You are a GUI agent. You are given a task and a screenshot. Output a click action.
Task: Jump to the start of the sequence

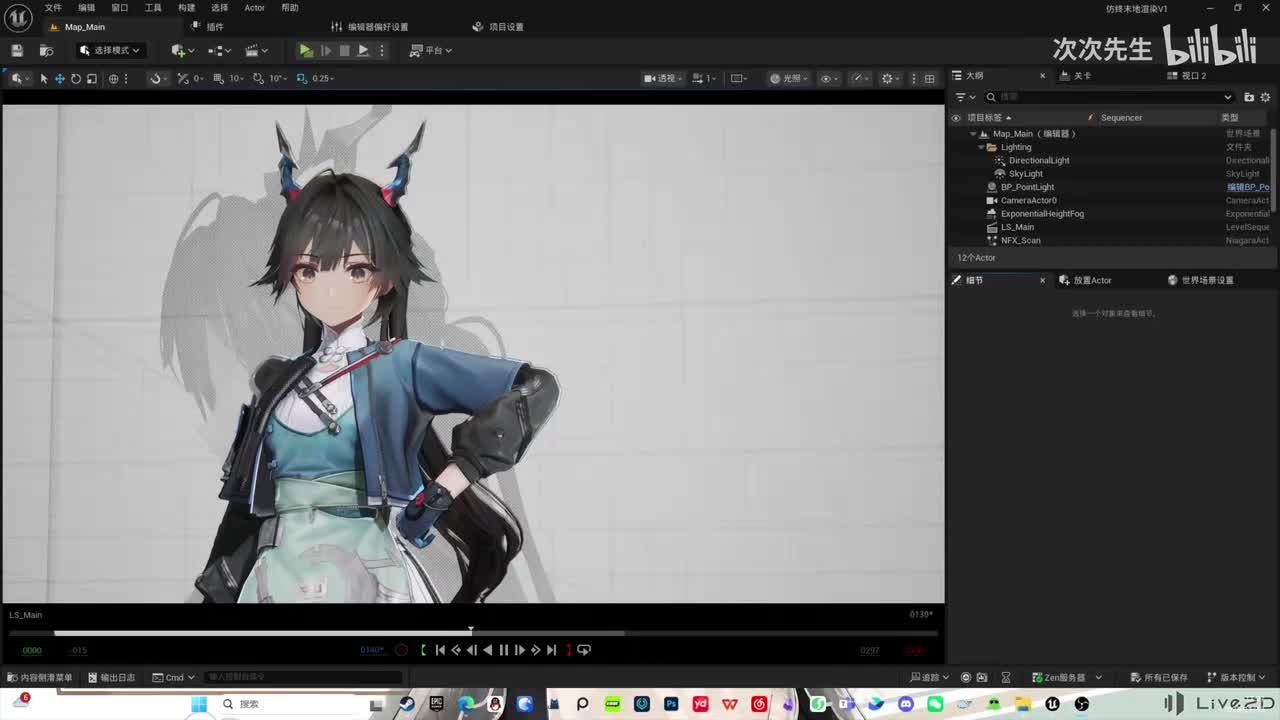click(439, 650)
